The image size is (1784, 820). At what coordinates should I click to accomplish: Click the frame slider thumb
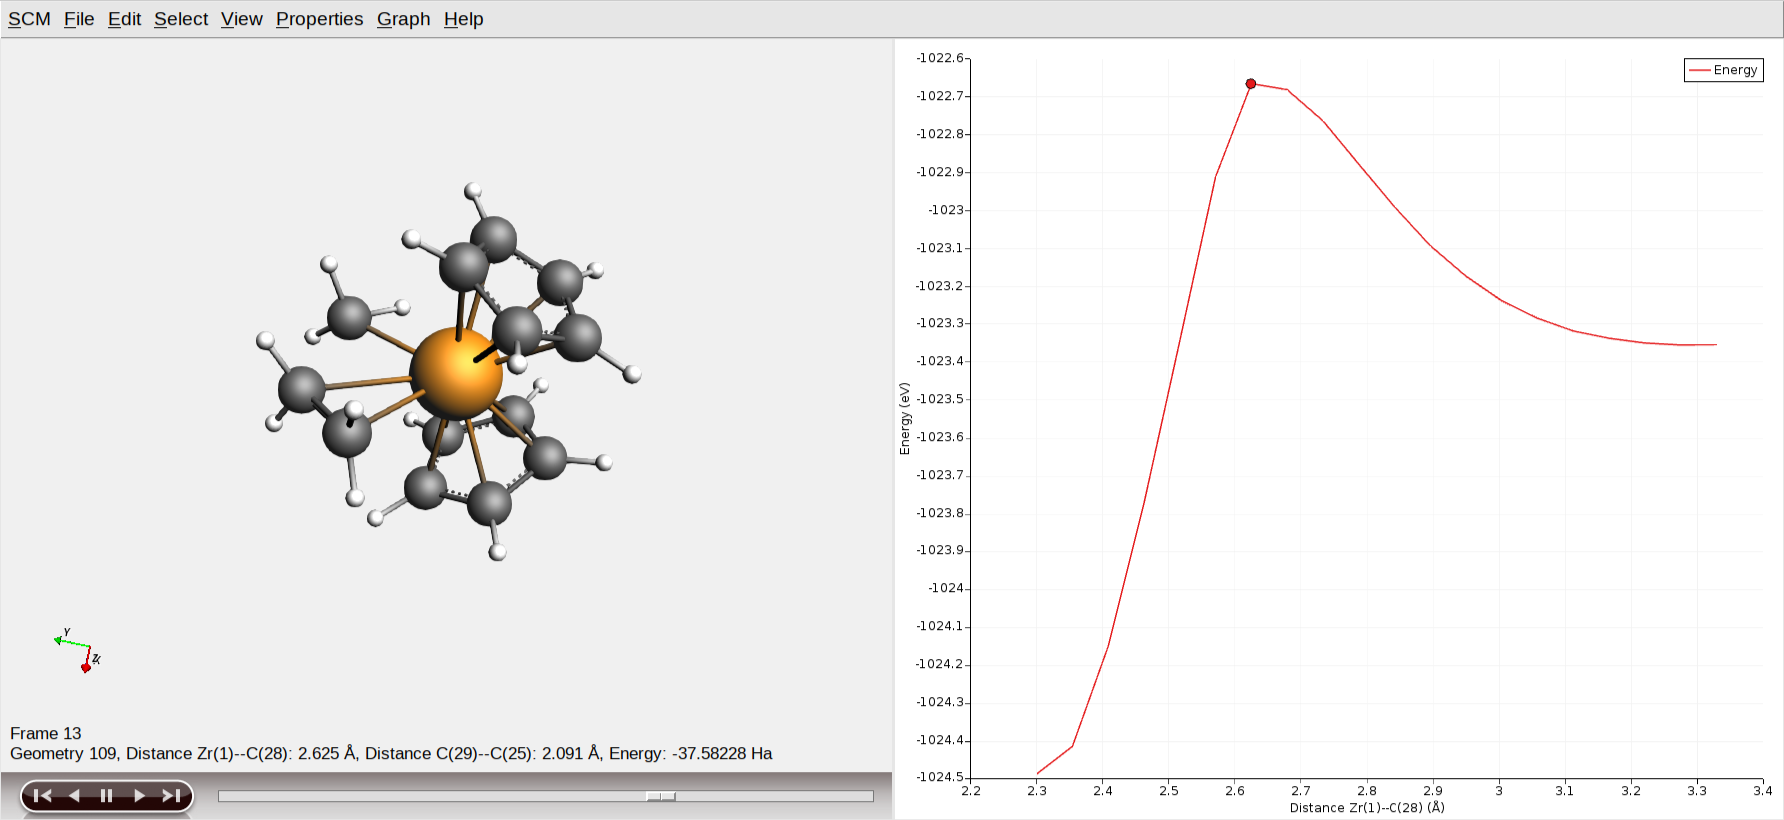[x=661, y=797]
